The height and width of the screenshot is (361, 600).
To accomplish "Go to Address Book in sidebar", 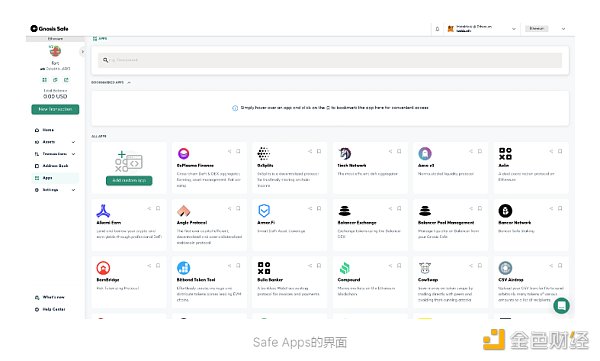I will tap(55, 166).
